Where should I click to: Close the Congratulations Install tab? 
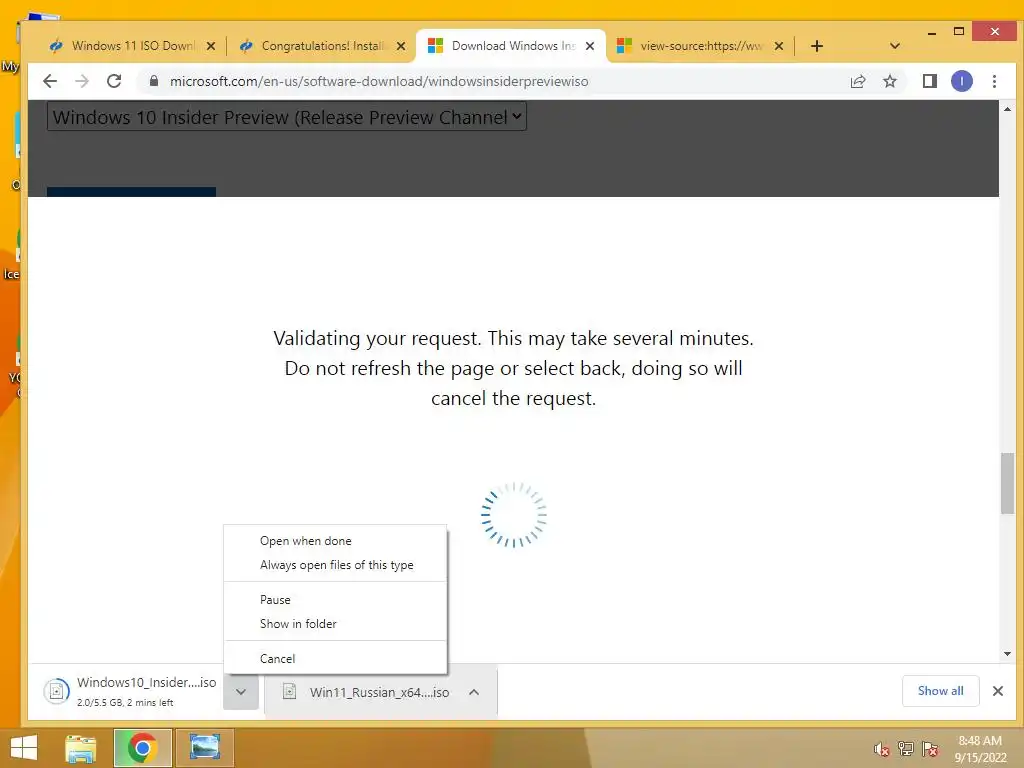[401, 46]
